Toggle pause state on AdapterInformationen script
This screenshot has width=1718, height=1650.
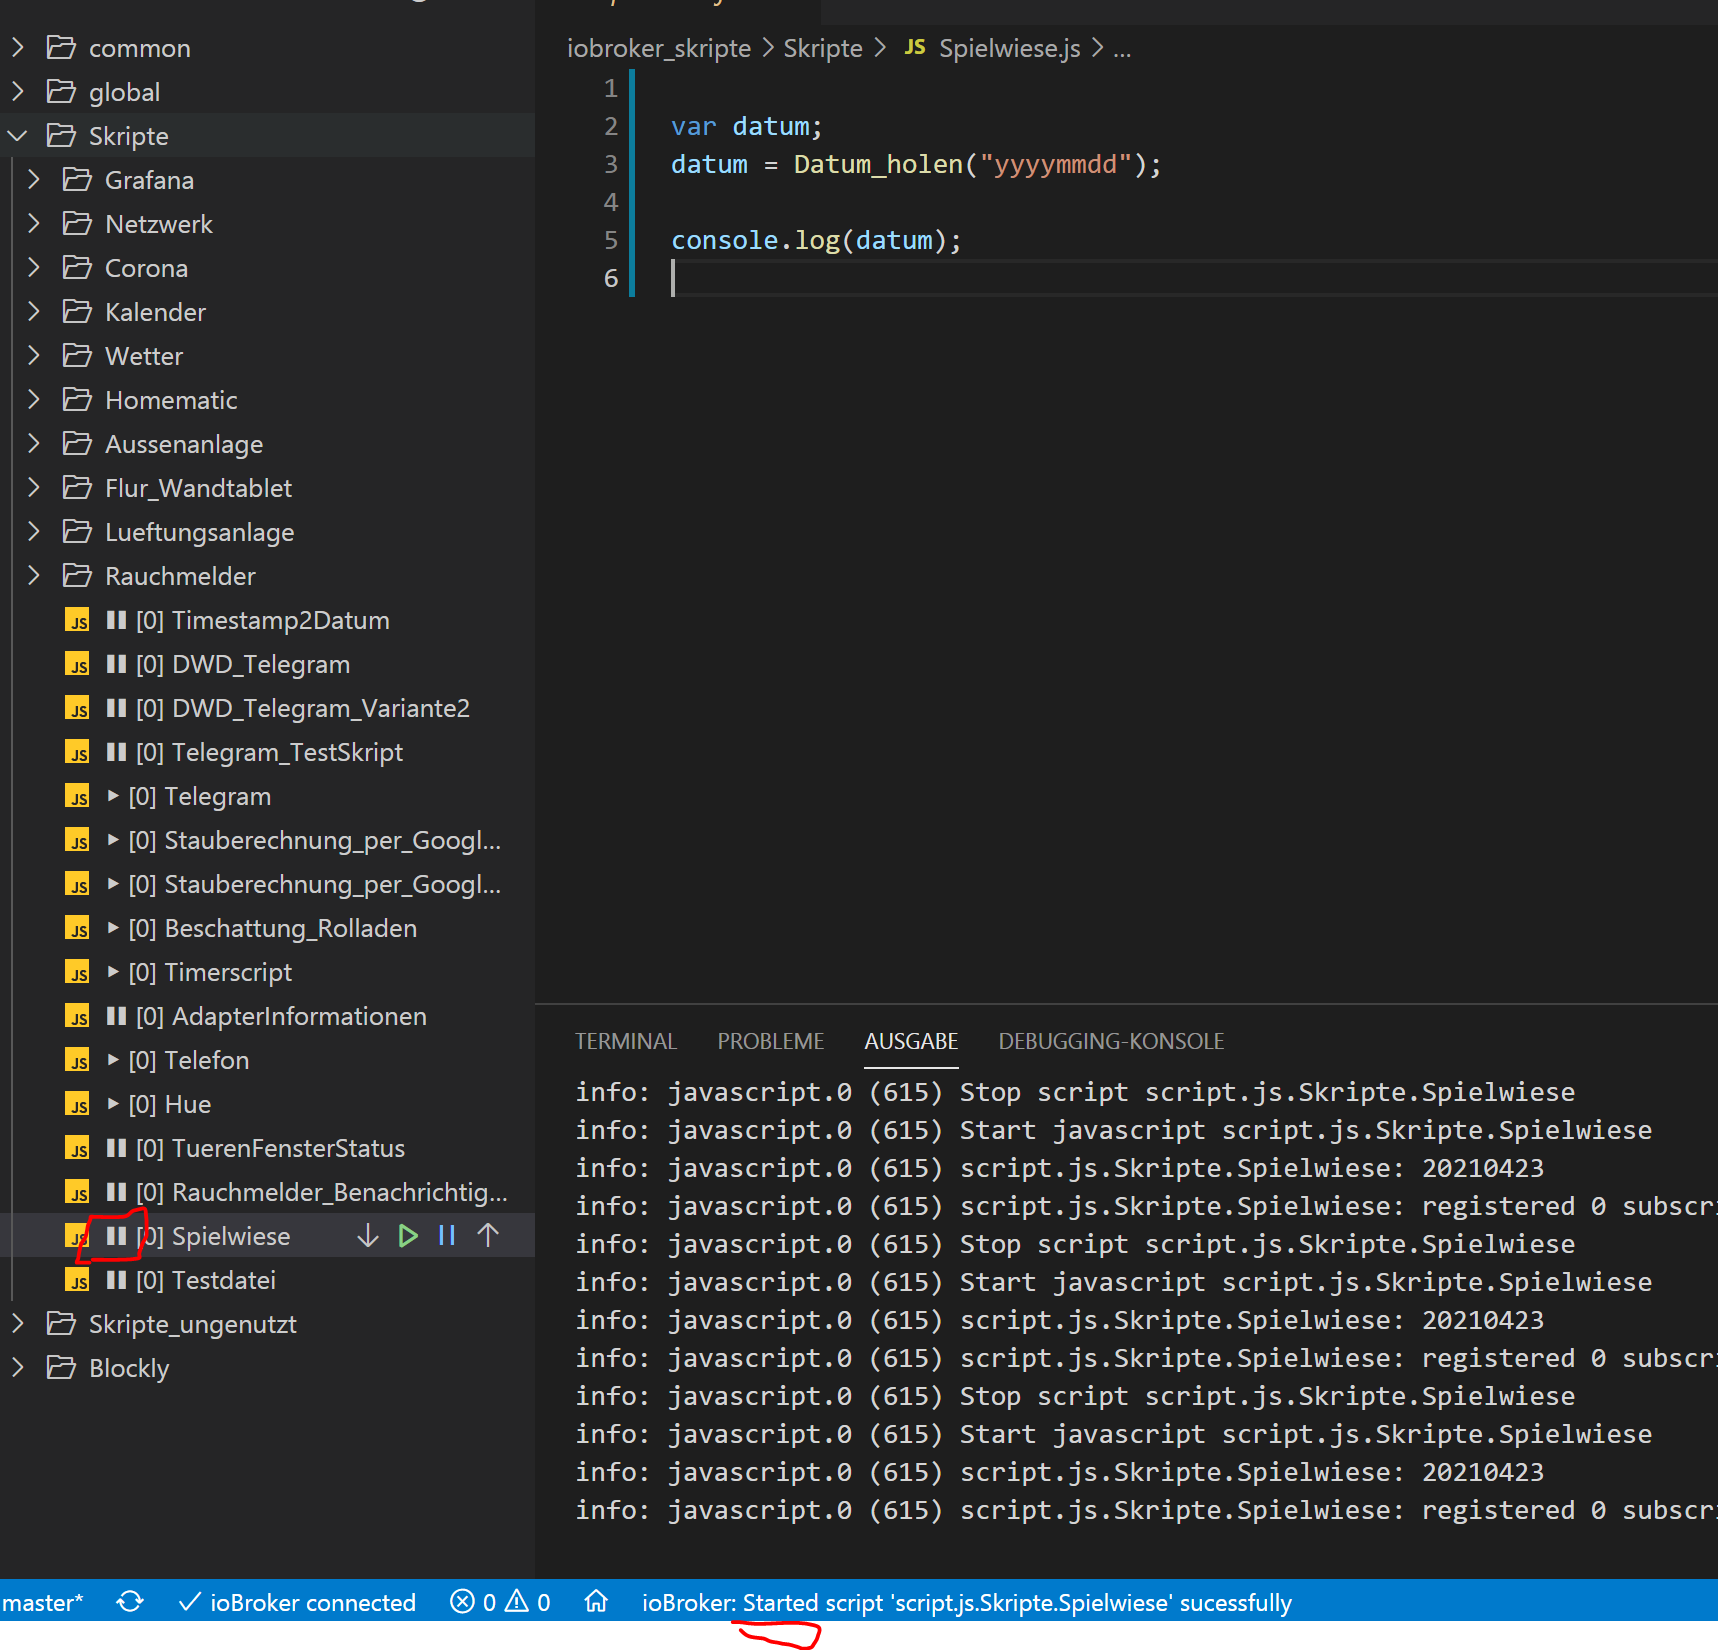pyautogui.click(x=116, y=1016)
